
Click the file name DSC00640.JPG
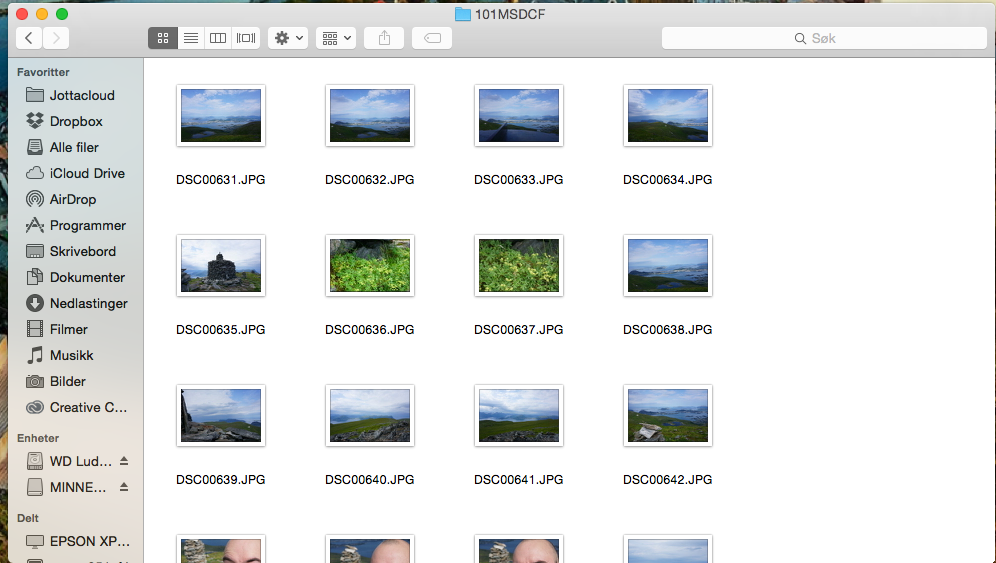pos(370,480)
